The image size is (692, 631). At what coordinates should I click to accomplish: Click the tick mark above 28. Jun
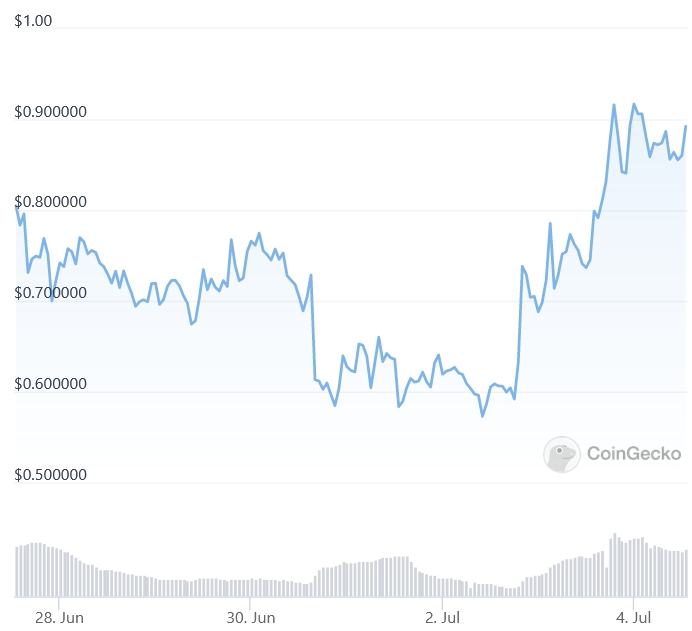(x=59, y=603)
